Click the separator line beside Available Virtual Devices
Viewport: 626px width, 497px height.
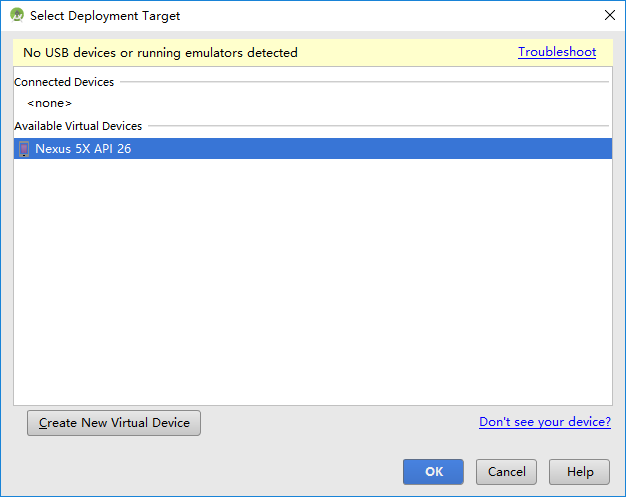coord(378,126)
